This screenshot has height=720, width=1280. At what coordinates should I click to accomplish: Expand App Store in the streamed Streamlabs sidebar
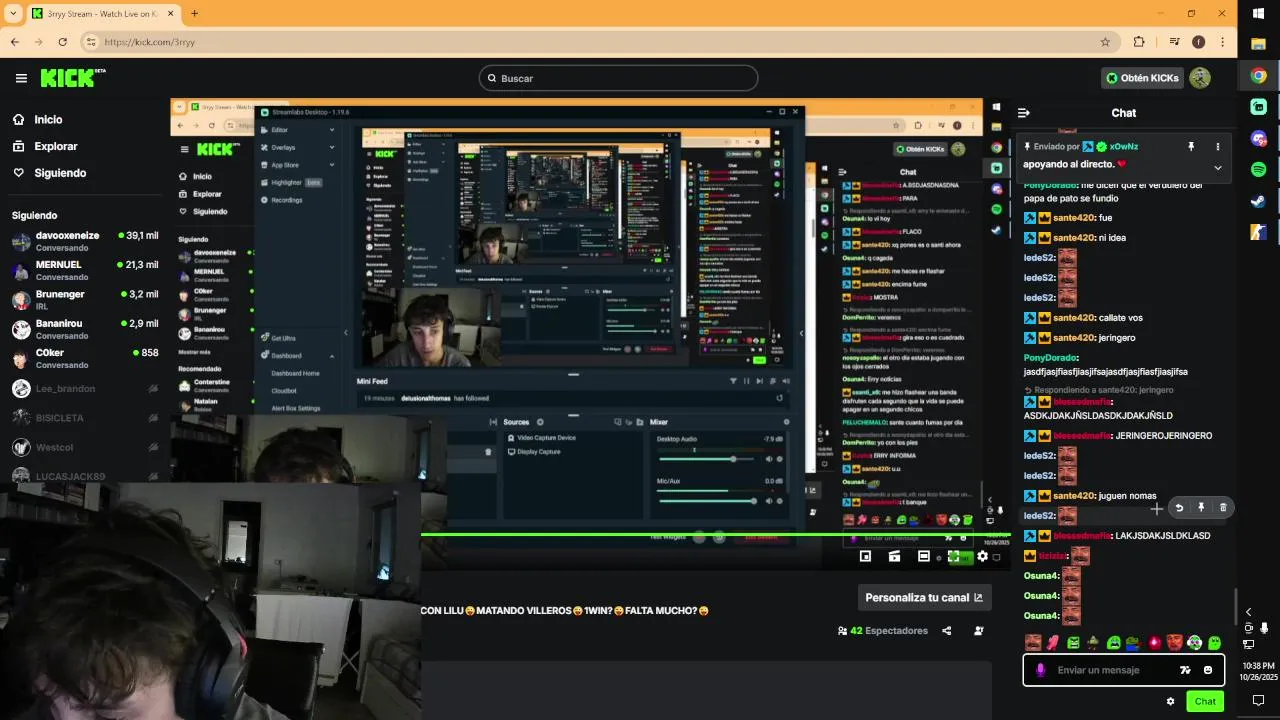click(332, 165)
